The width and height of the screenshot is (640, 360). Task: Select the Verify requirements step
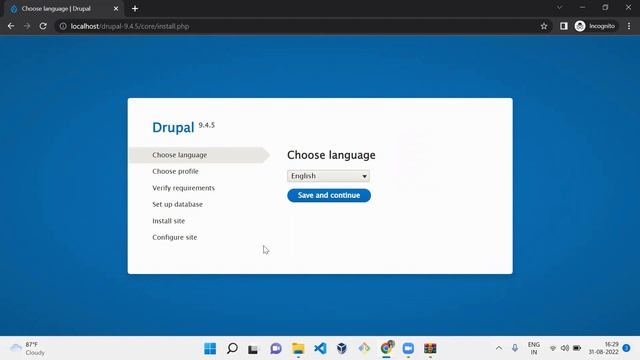click(183, 188)
